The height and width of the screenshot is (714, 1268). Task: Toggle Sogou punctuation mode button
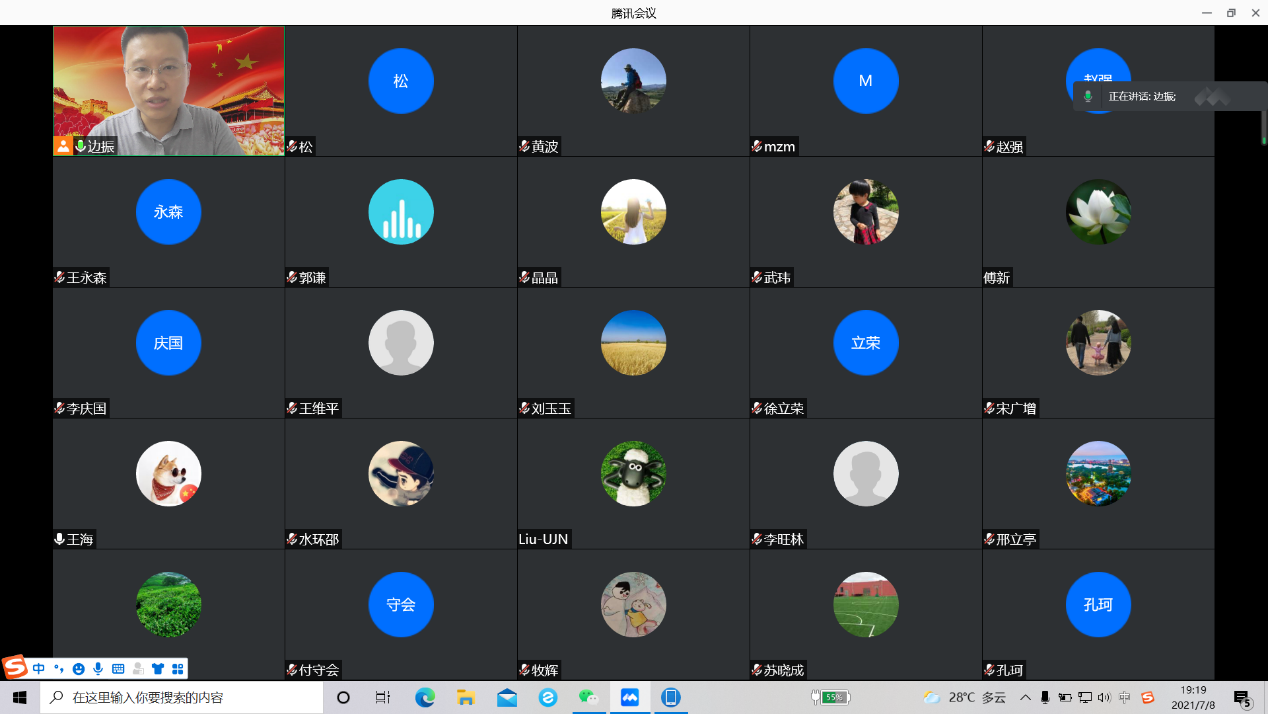click(x=59, y=668)
